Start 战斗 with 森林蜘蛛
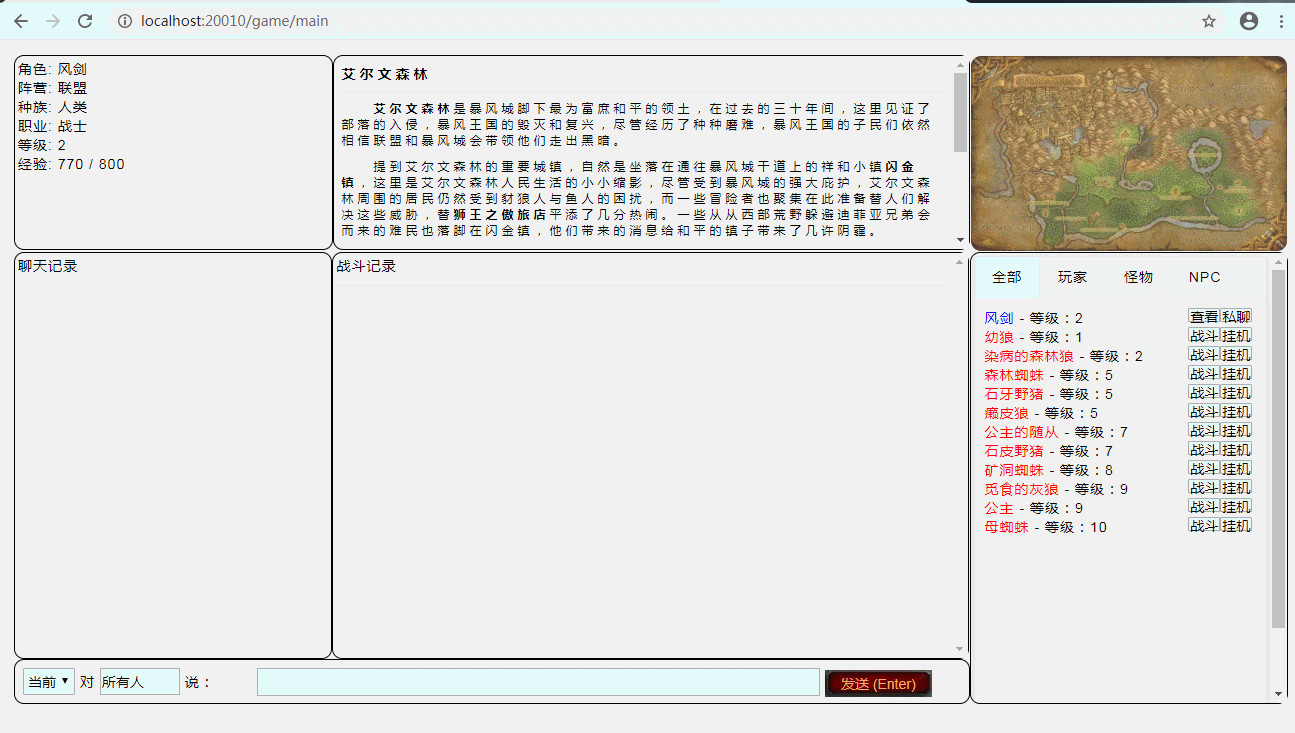The image size is (1295, 733). point(1204,373)
